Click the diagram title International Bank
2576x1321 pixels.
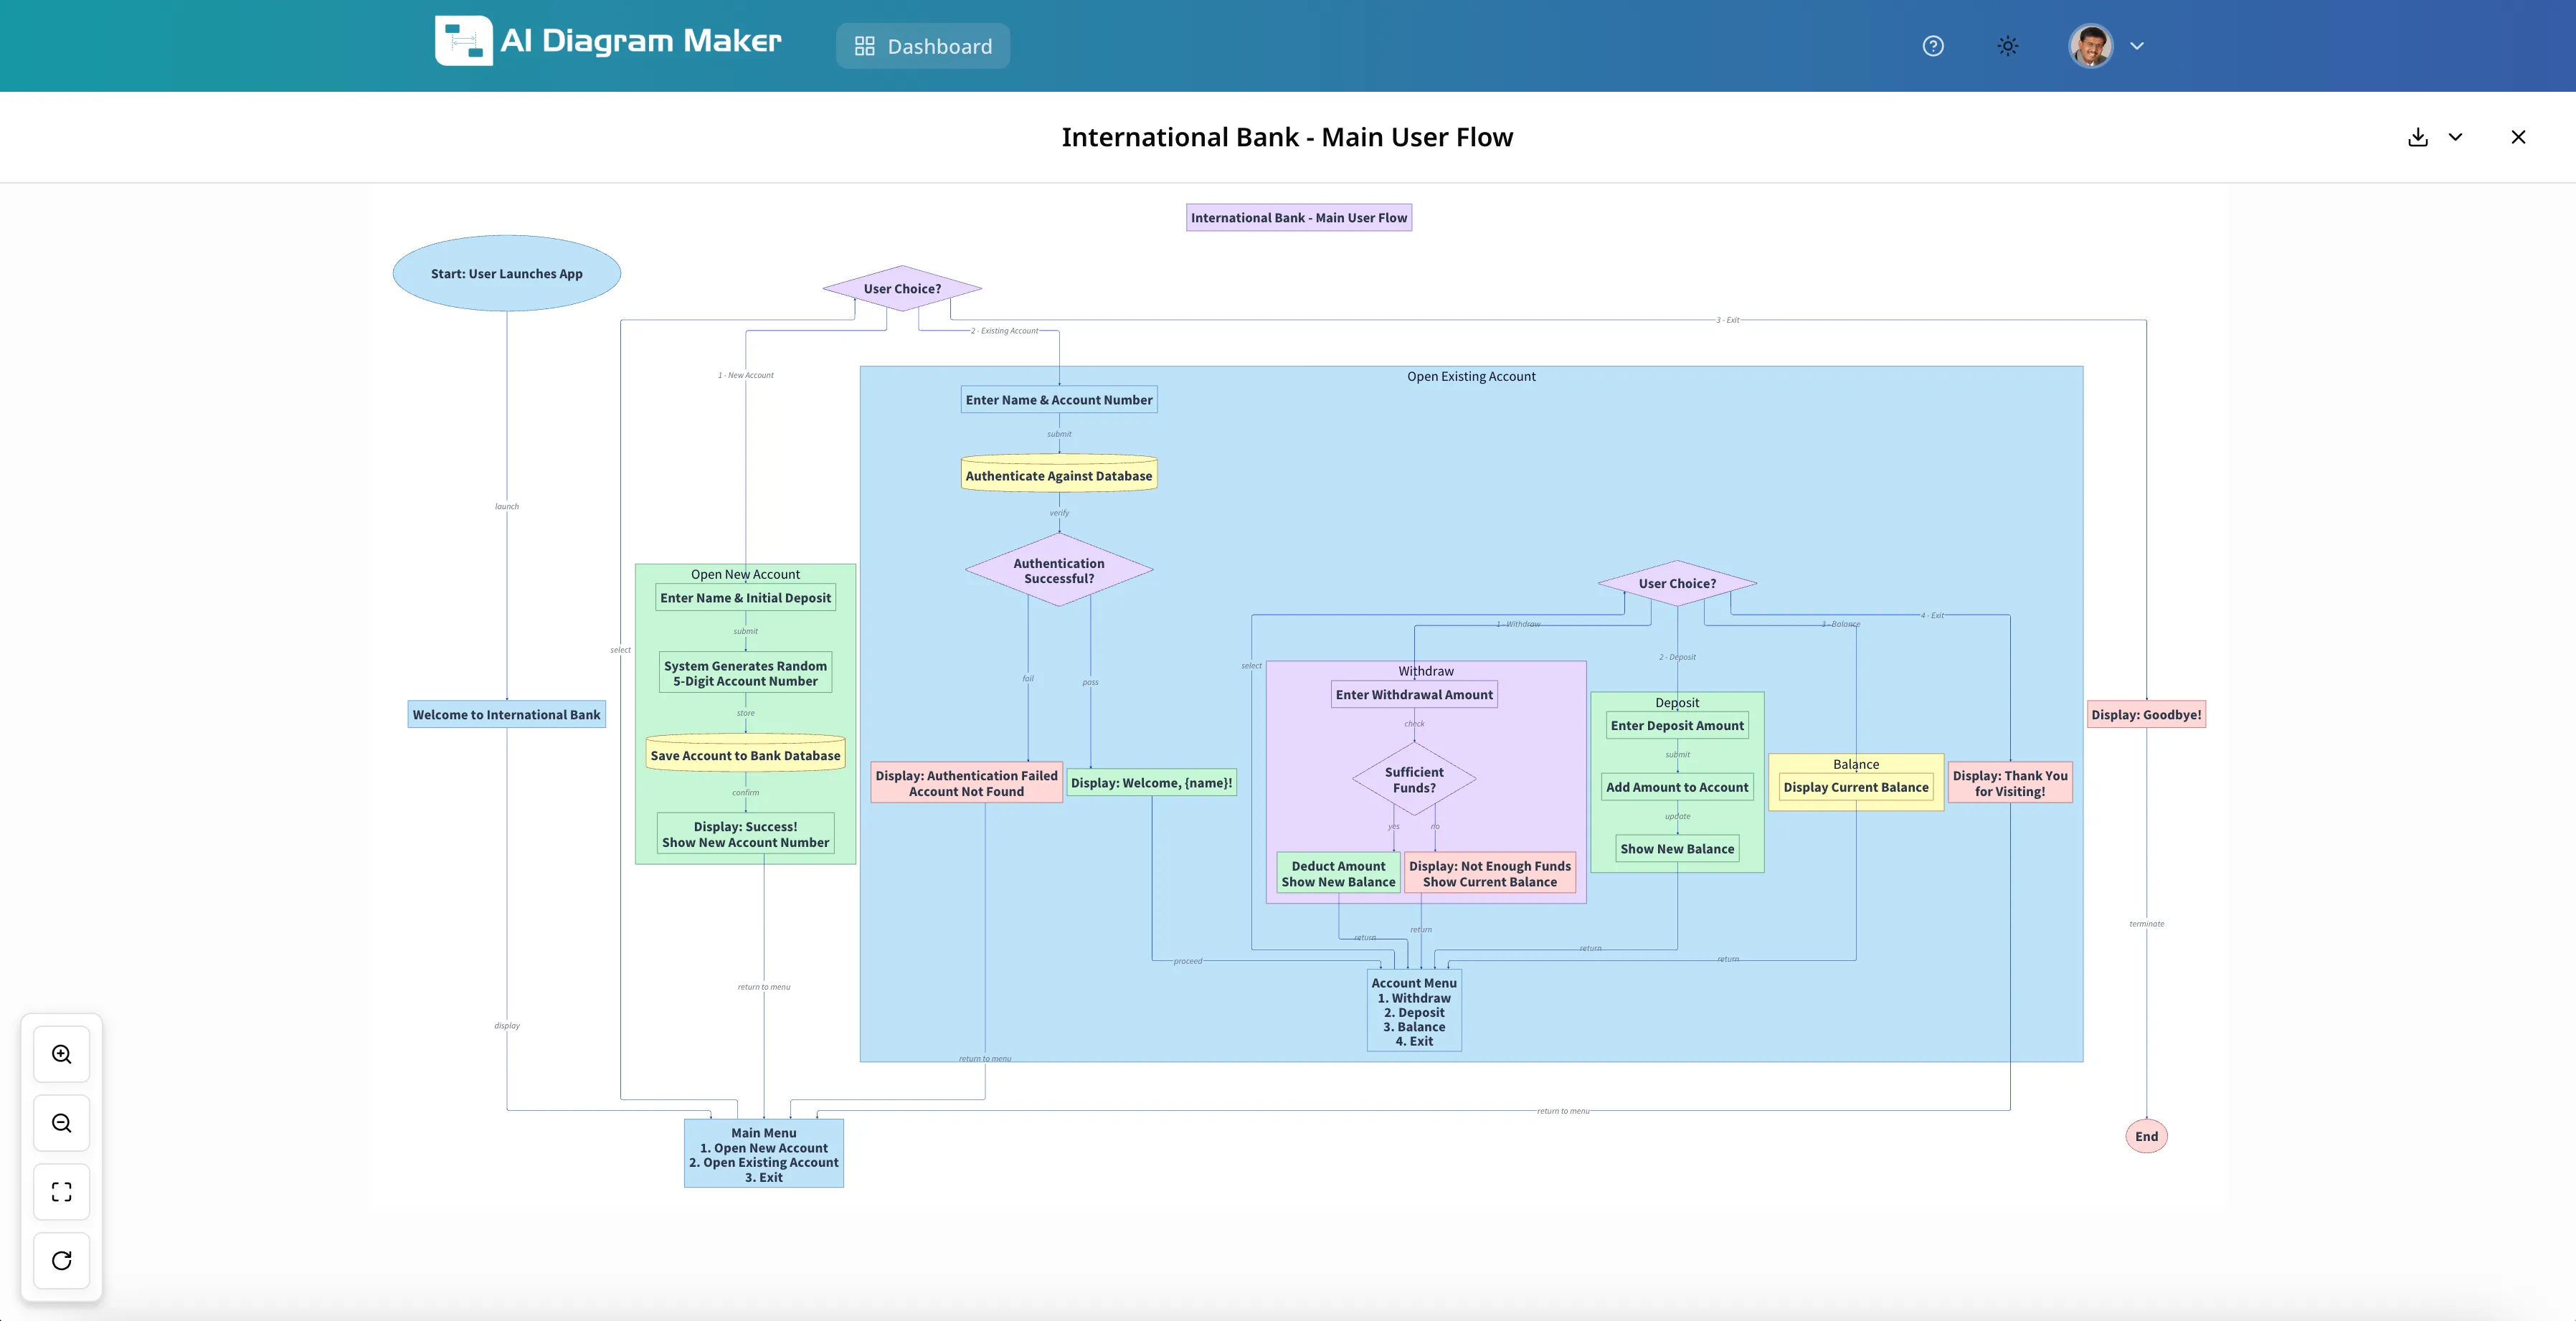coord(1288,137)
